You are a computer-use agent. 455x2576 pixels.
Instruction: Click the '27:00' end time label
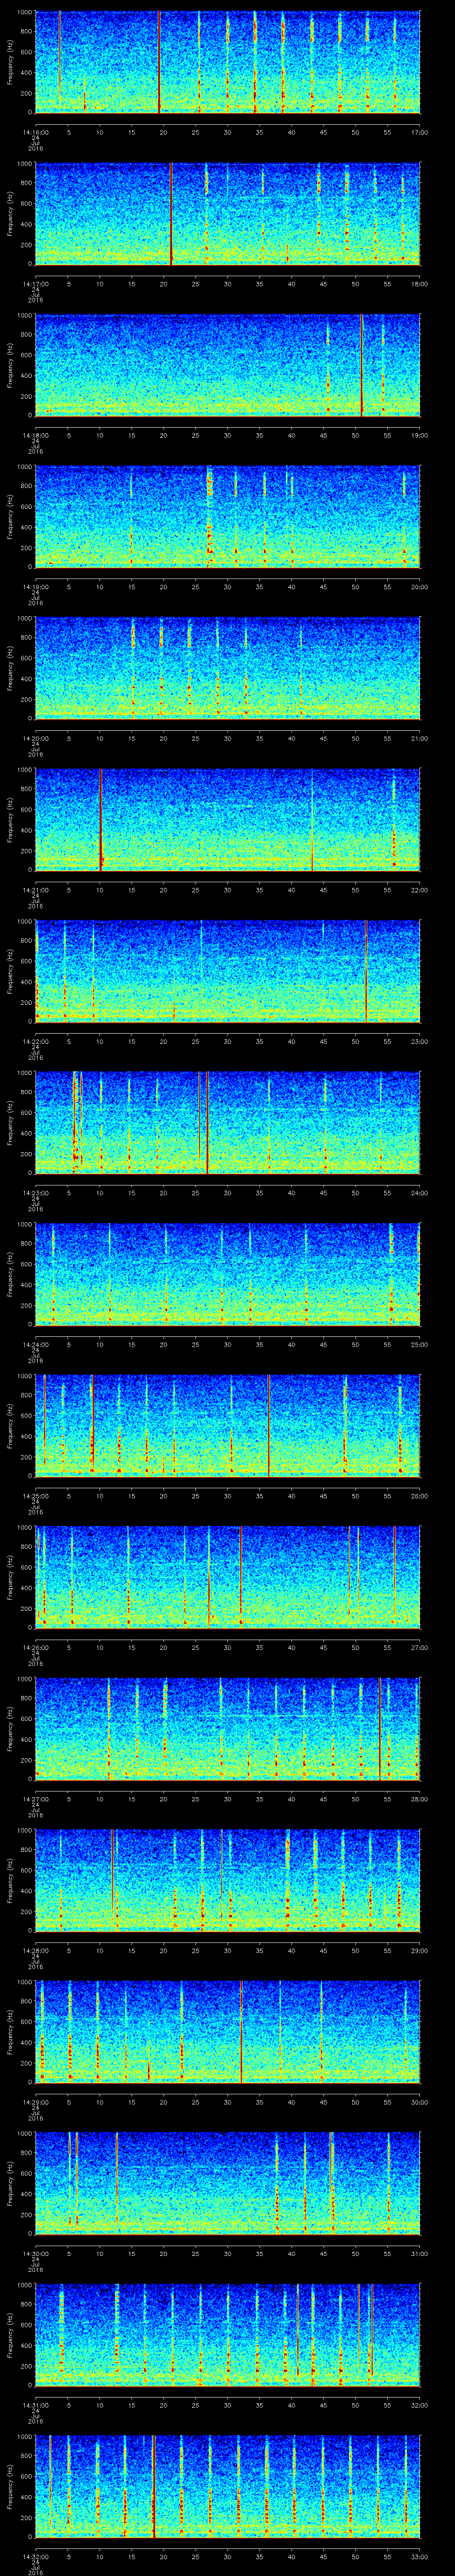(419, 1647)
